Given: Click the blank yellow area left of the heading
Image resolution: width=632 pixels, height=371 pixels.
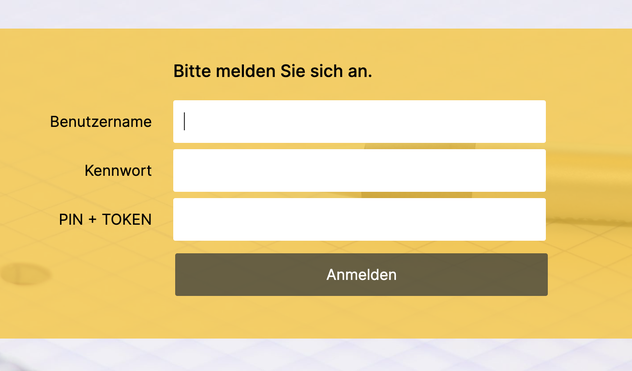Looking at the screenshot, I should click(x=85, y=71).
